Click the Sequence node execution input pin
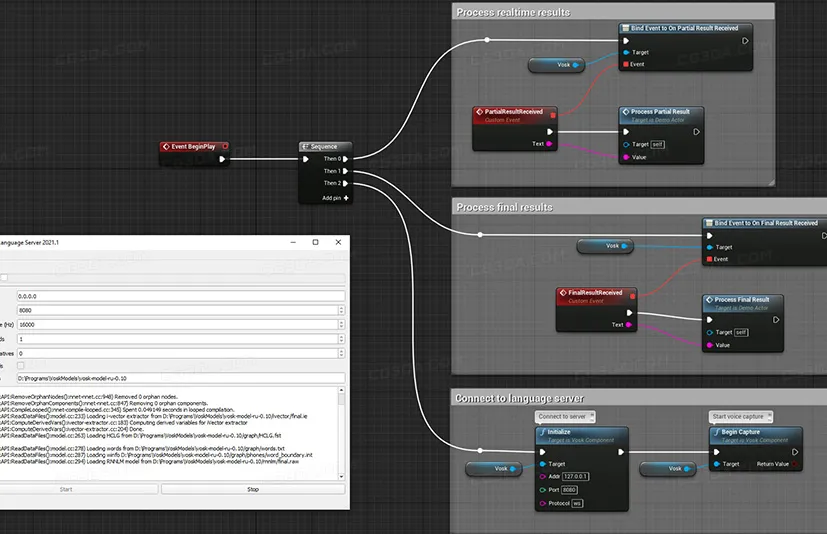 coord(305,159)
